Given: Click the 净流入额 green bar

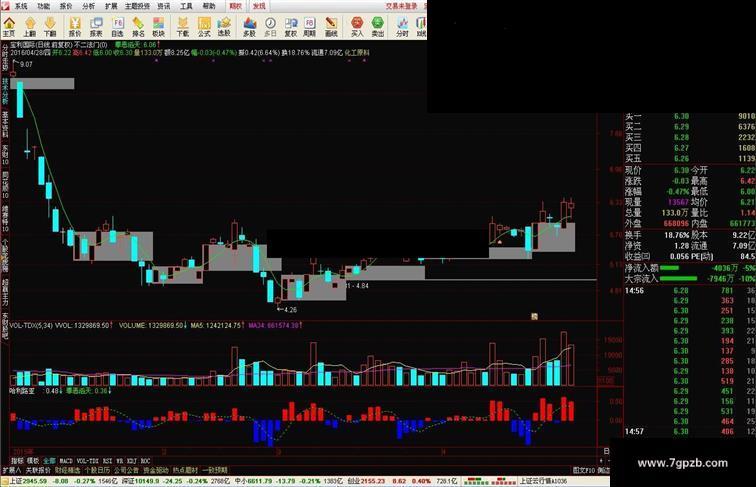Looking at the screenshot, I should (669, 268).
